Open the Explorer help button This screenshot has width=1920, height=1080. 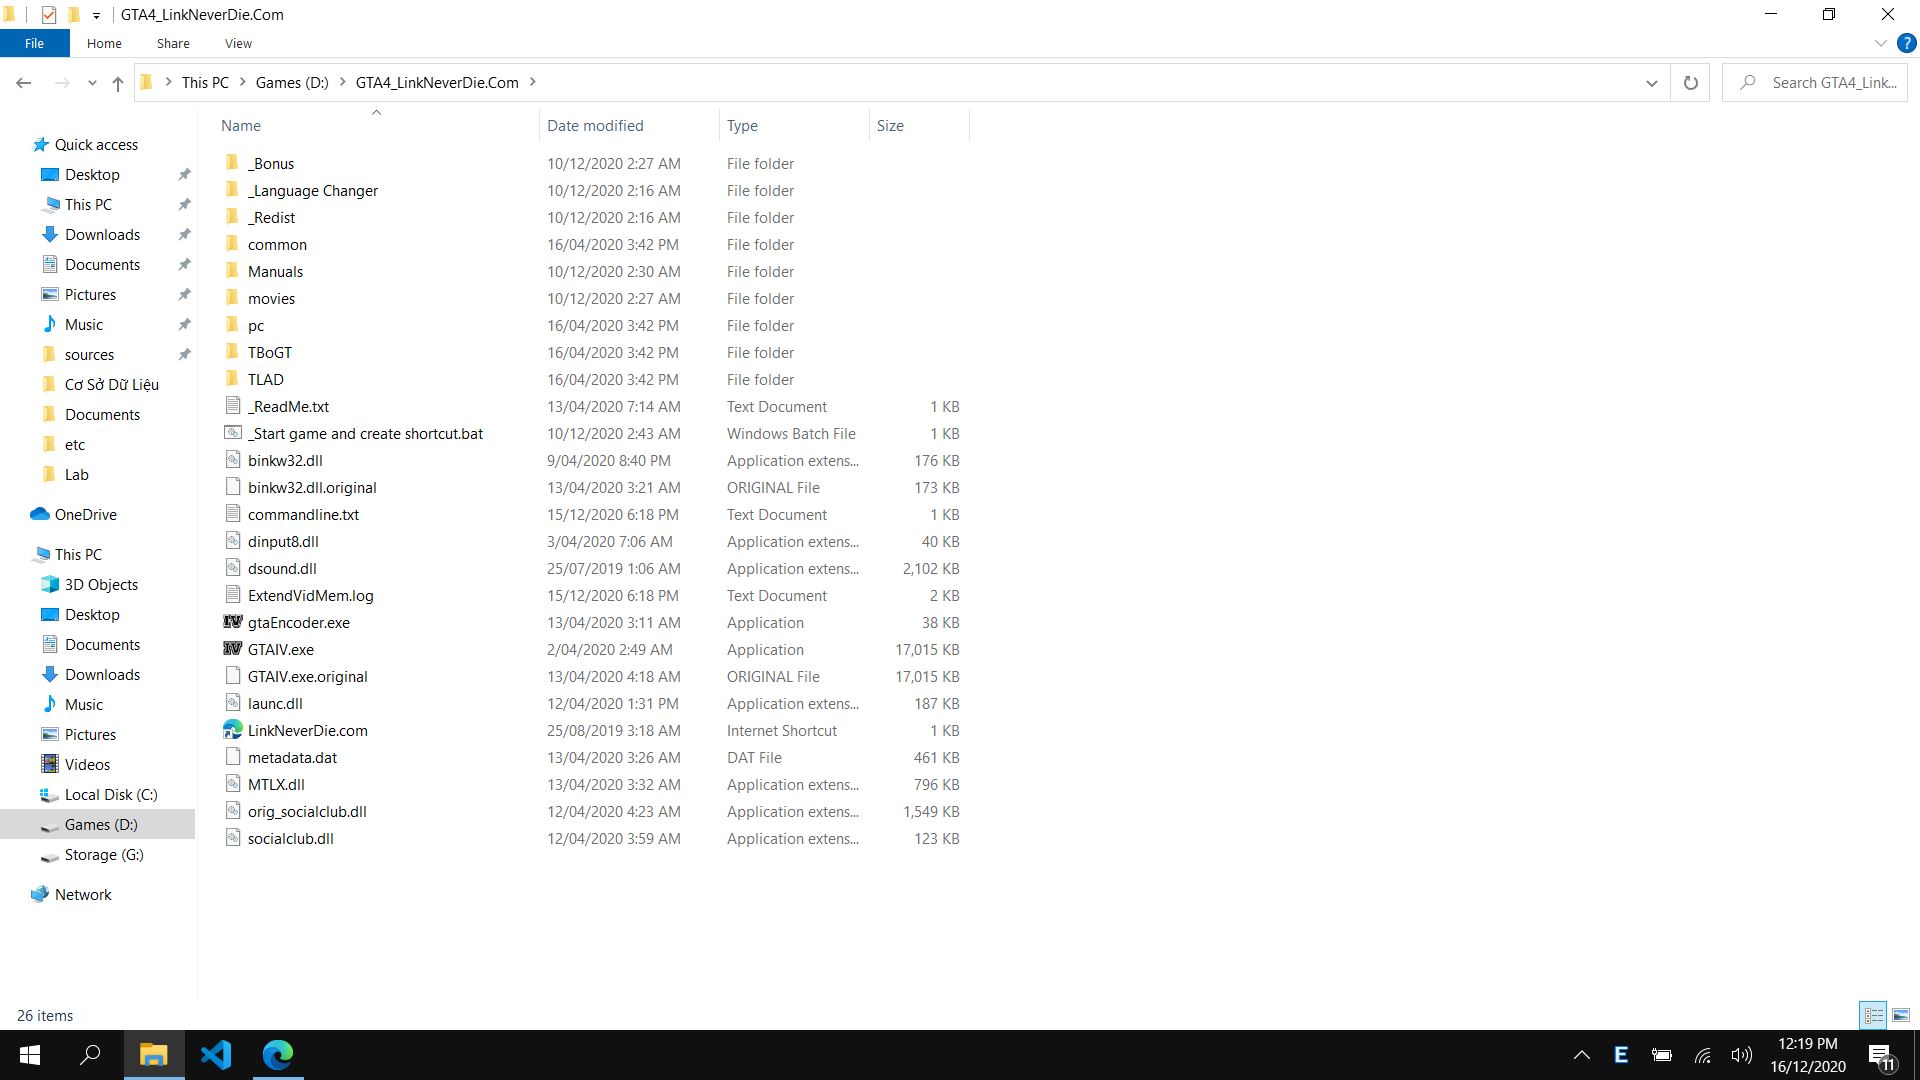[x=1906, y=43]
